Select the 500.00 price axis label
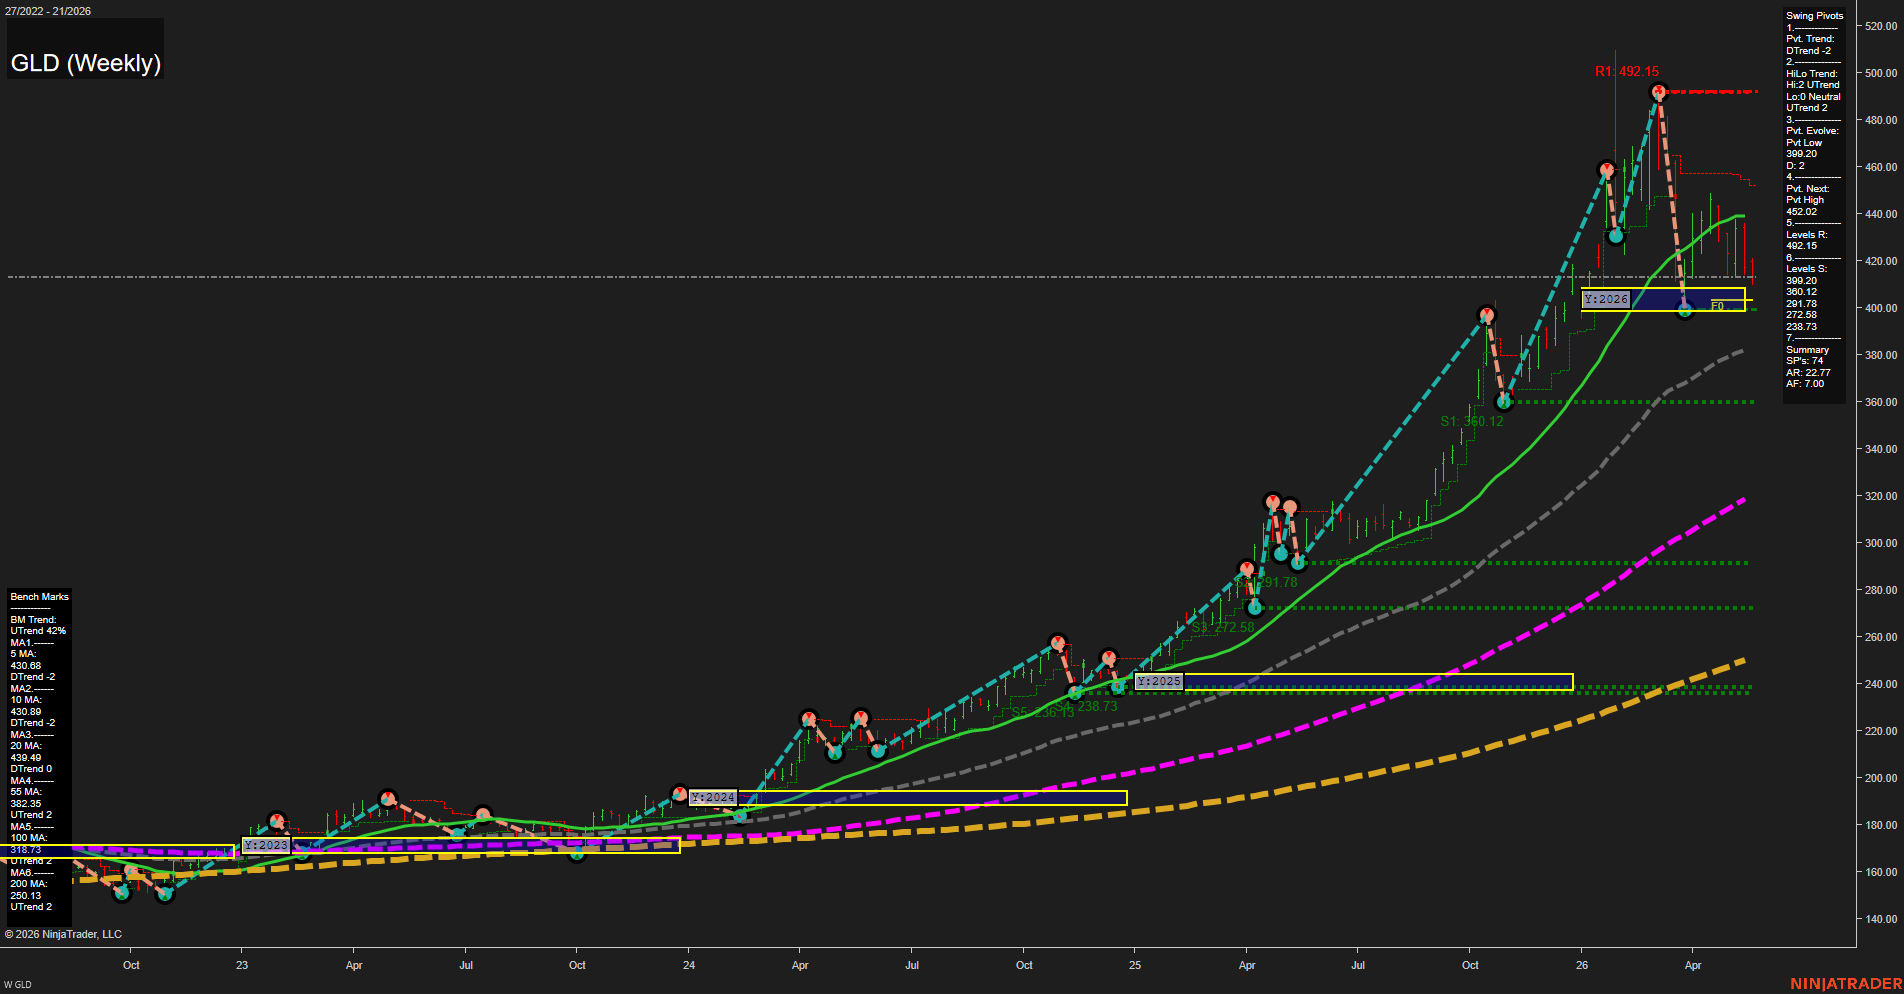 pyautogui.click(x=1881, y=73)
